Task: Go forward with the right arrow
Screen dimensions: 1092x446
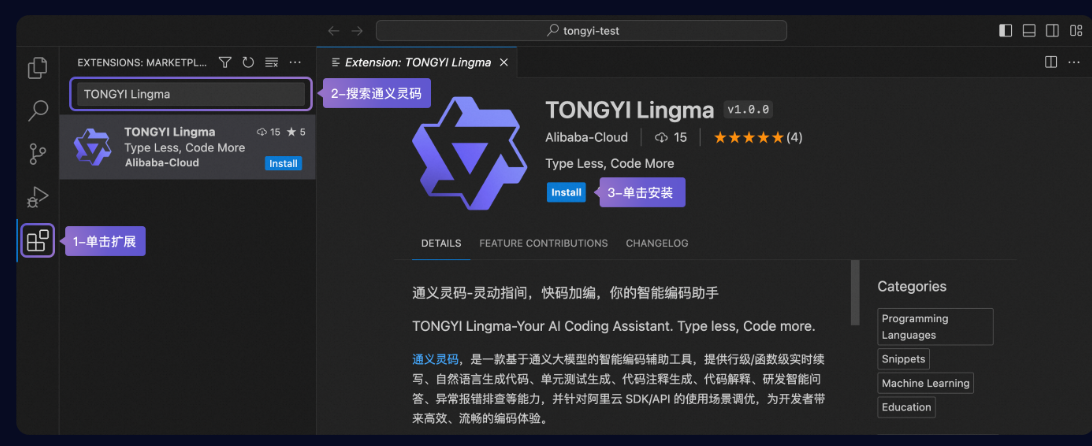Action: tap(357, 31)
